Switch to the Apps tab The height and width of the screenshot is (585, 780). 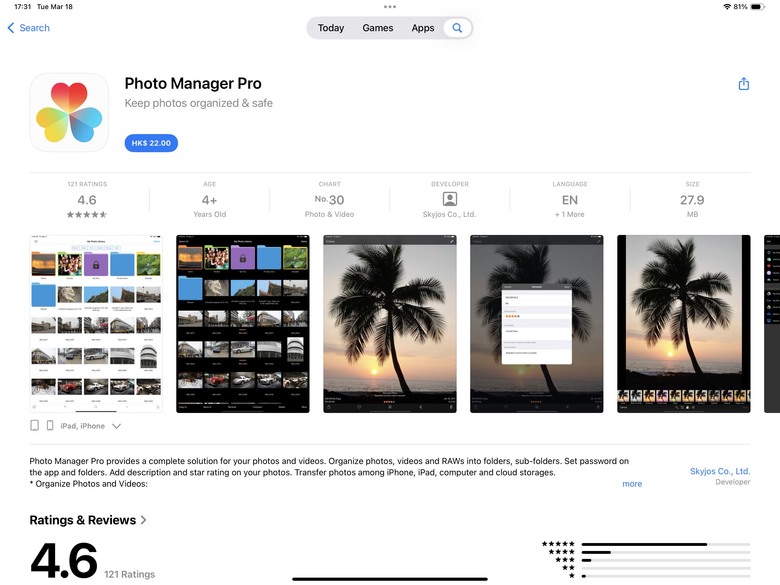pos(423,28)
